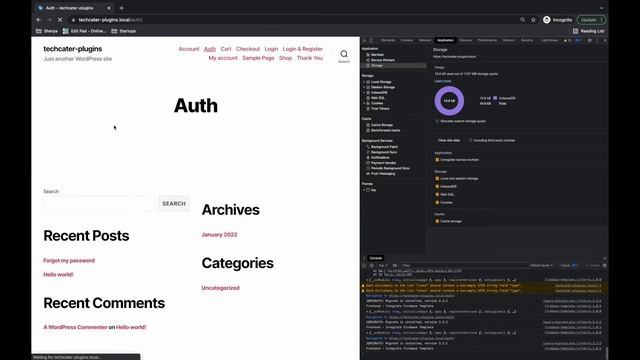Switch to the Network tab in DevTools
The height and width of the screenshot is (360, 640).
[425, 40]
